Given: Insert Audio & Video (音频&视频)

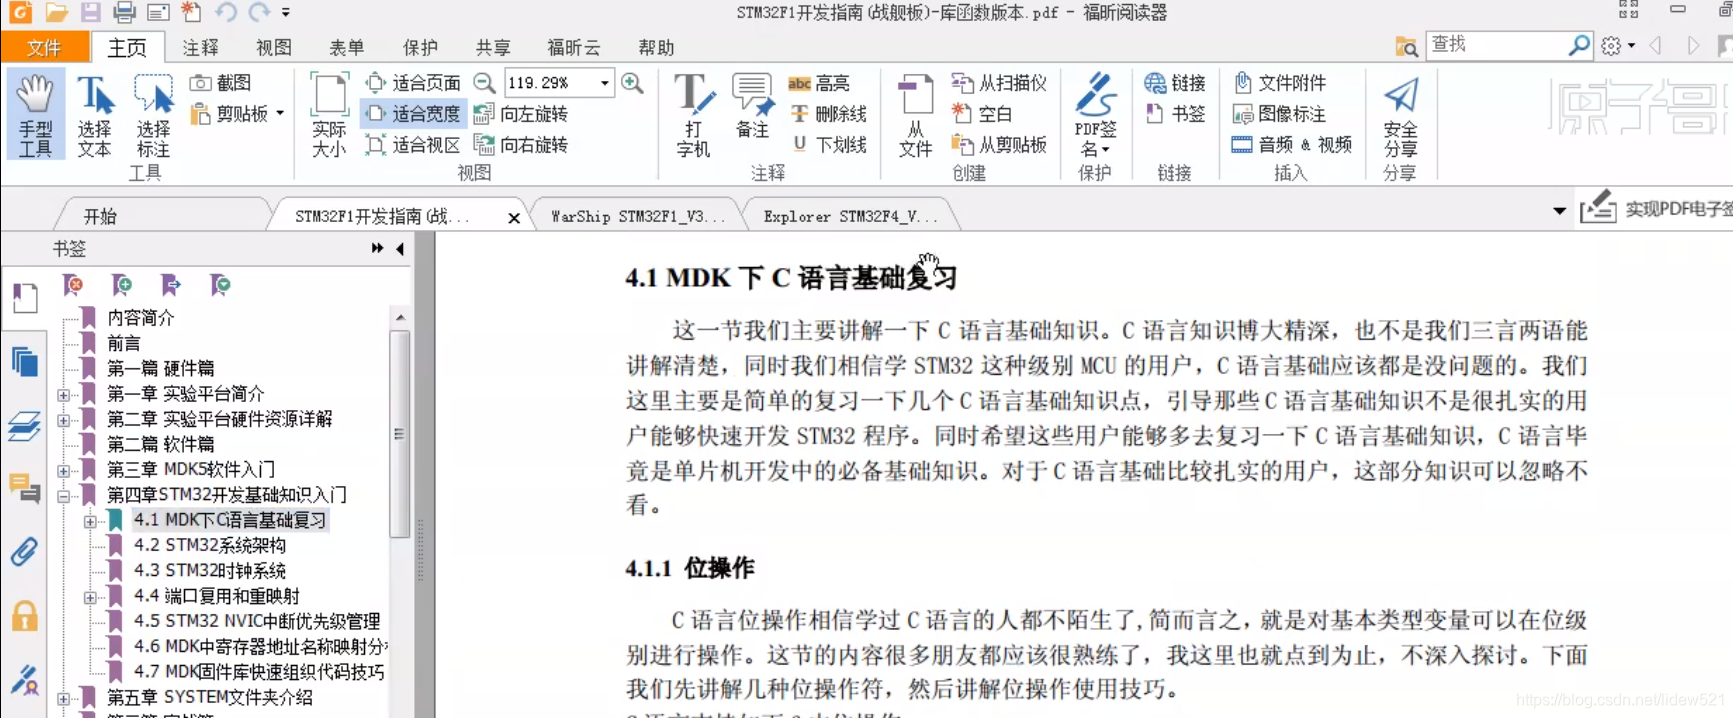Looking at the screenshot, I should click(1292, 145).
